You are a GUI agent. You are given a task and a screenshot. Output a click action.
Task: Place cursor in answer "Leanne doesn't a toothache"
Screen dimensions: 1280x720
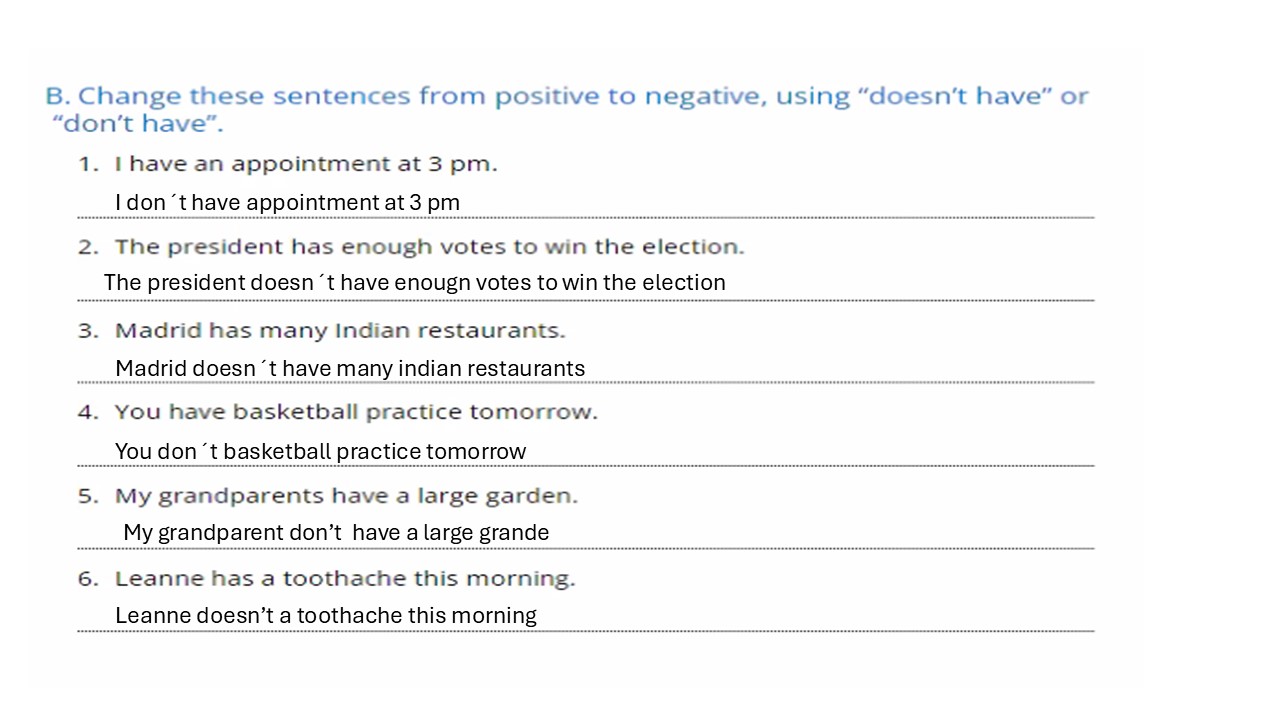point(326,616)
